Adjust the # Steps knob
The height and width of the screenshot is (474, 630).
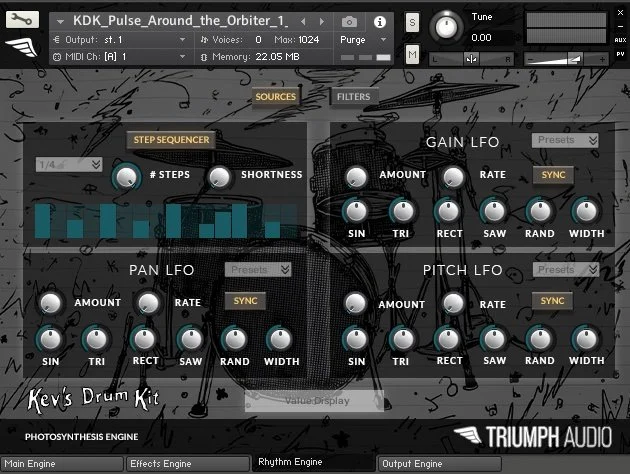click(x=126, y=176)
